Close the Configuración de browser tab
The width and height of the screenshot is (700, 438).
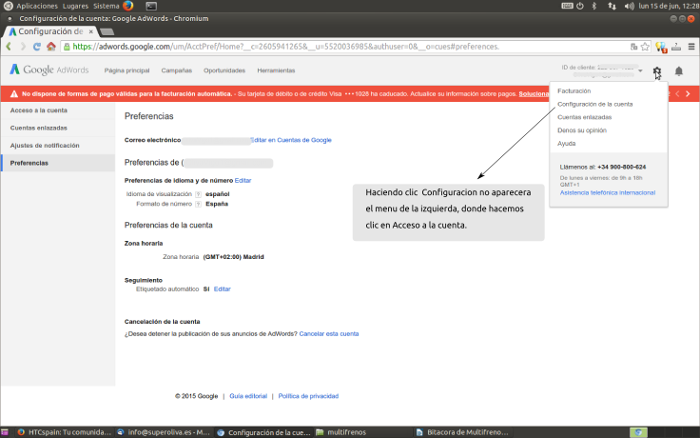91,31
